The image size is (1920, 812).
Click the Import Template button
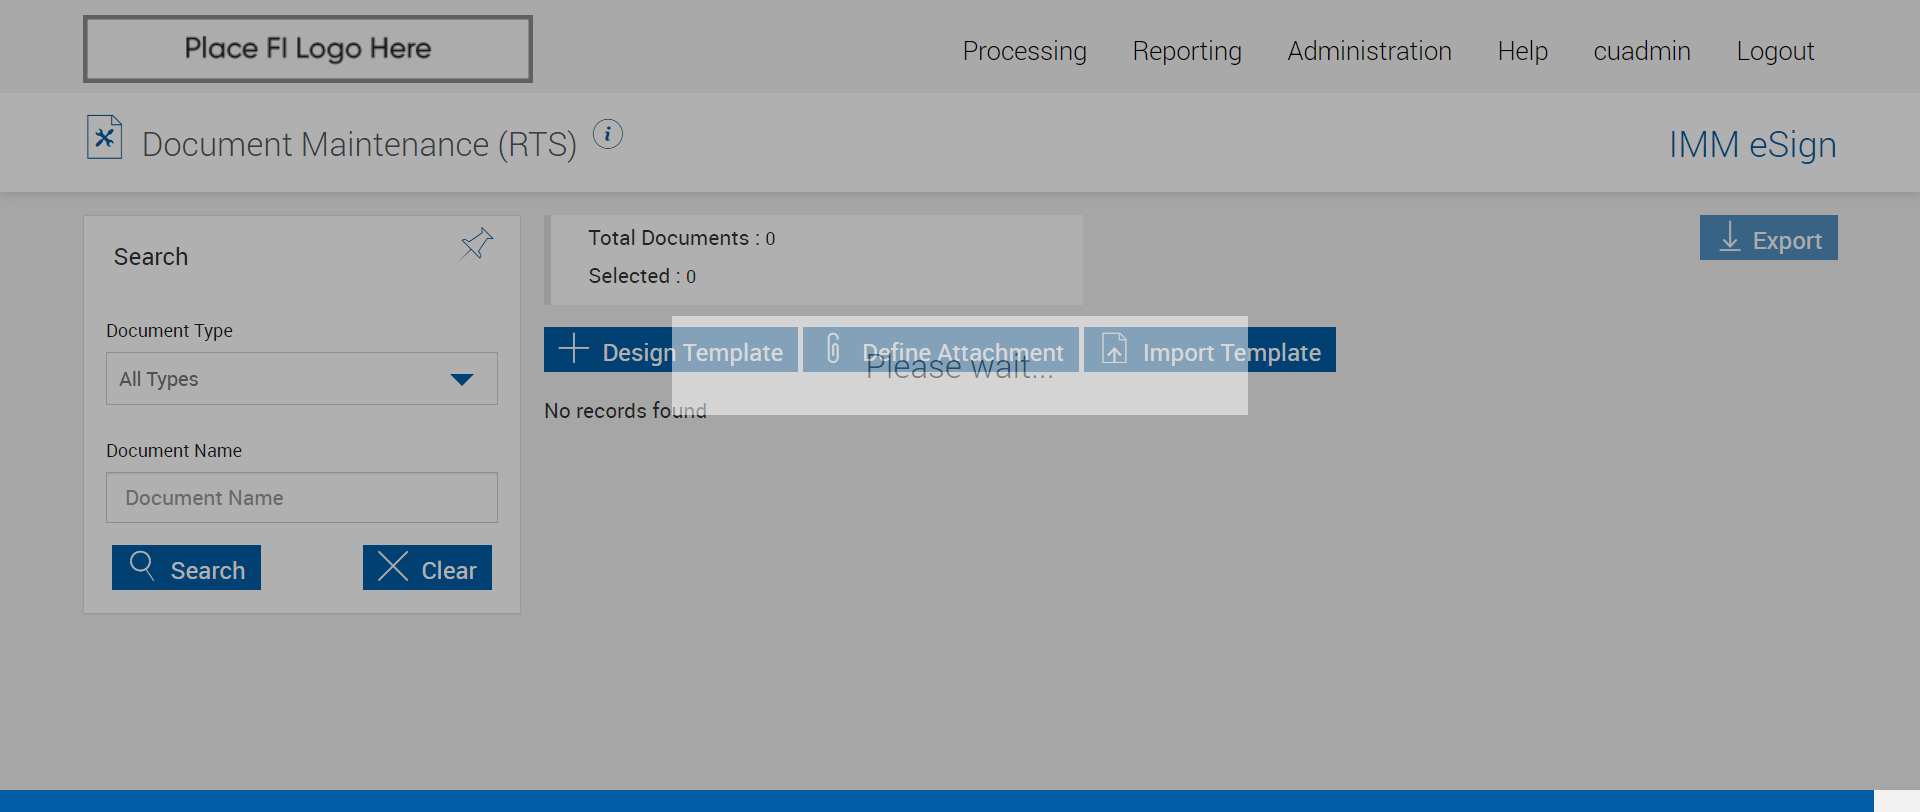tap(1210, 350)
